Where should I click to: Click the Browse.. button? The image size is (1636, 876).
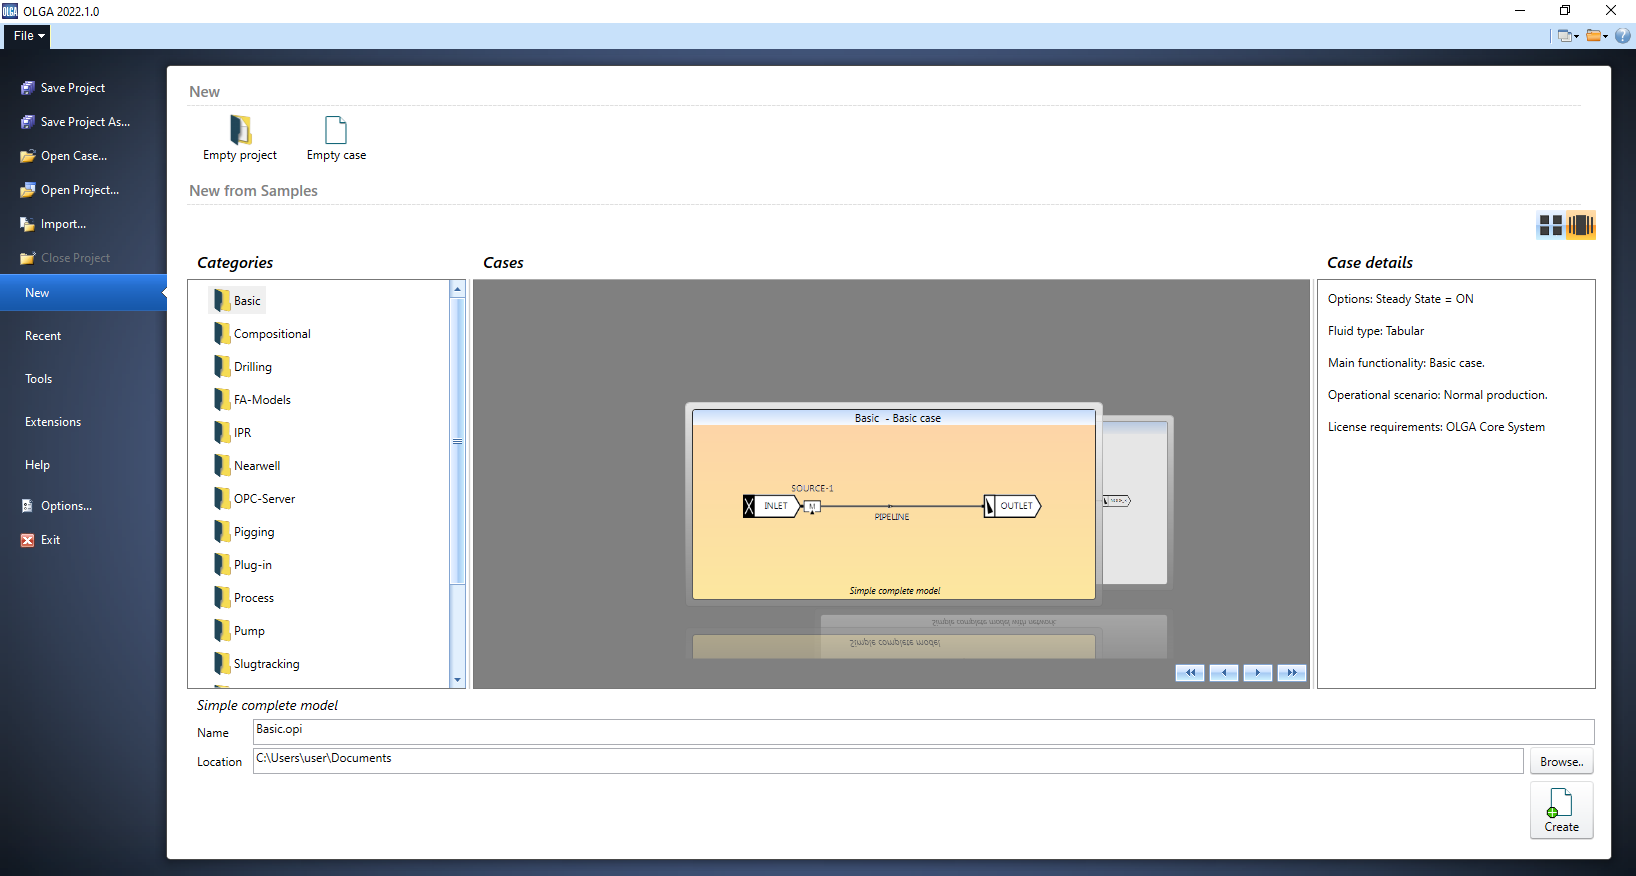point(1562,762)
